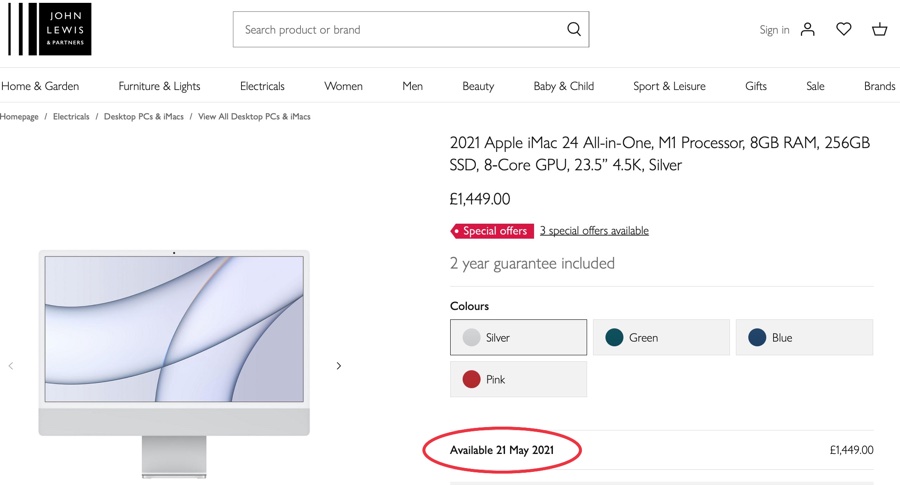Open the Sale menu item
The height and width of the screenshot is (485, 900).
click(815, 86)
